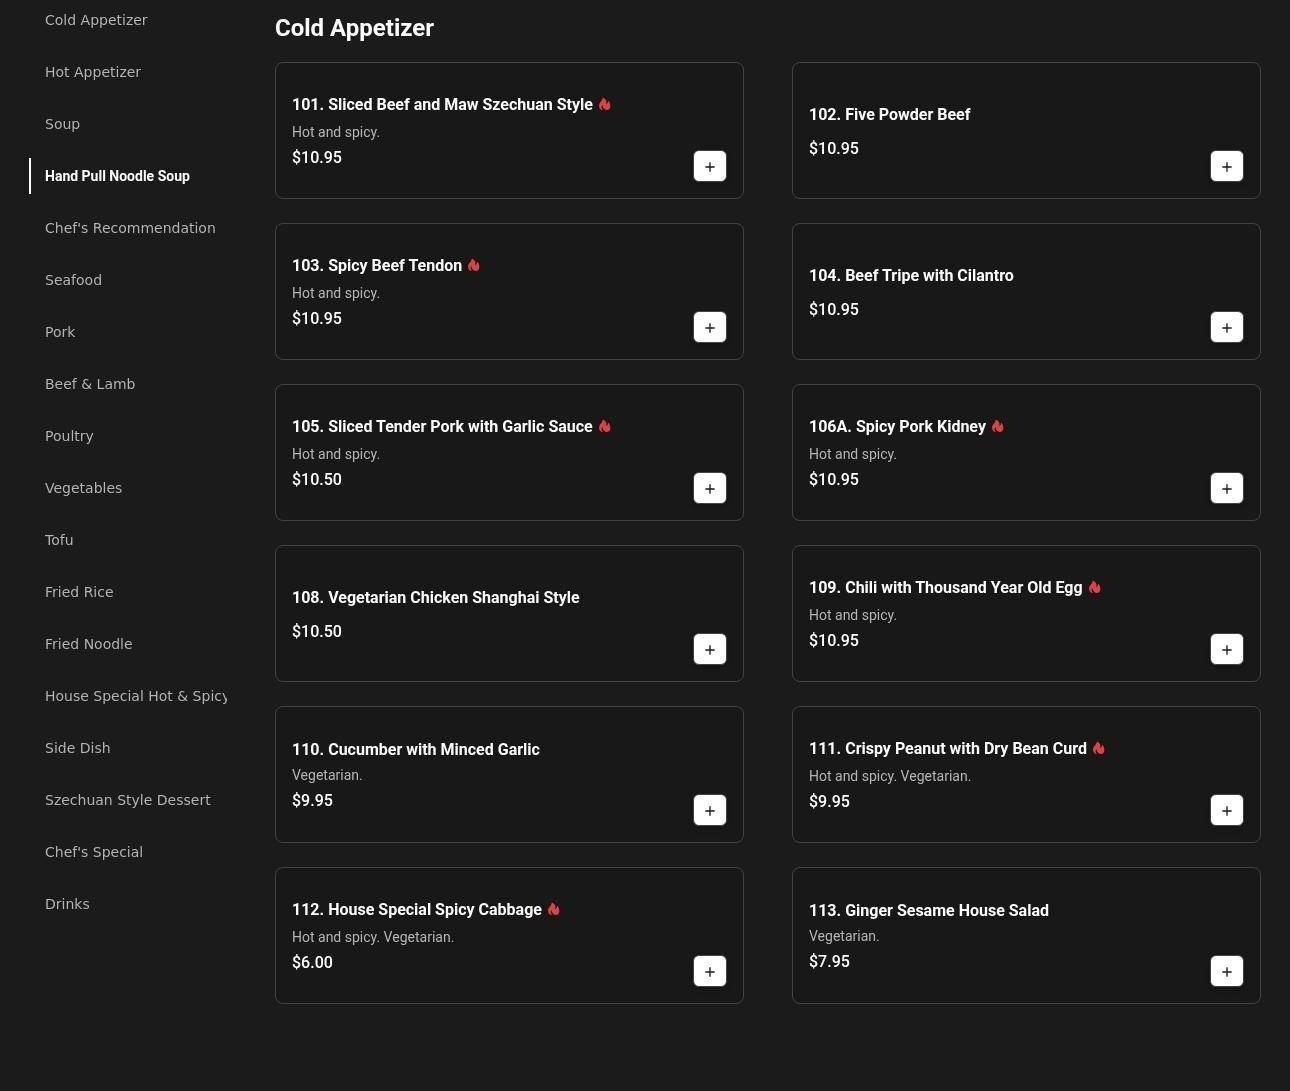The image size is (1290, 1091).
Task: Open the Hot Appetizer category
Action: point(93,72)
